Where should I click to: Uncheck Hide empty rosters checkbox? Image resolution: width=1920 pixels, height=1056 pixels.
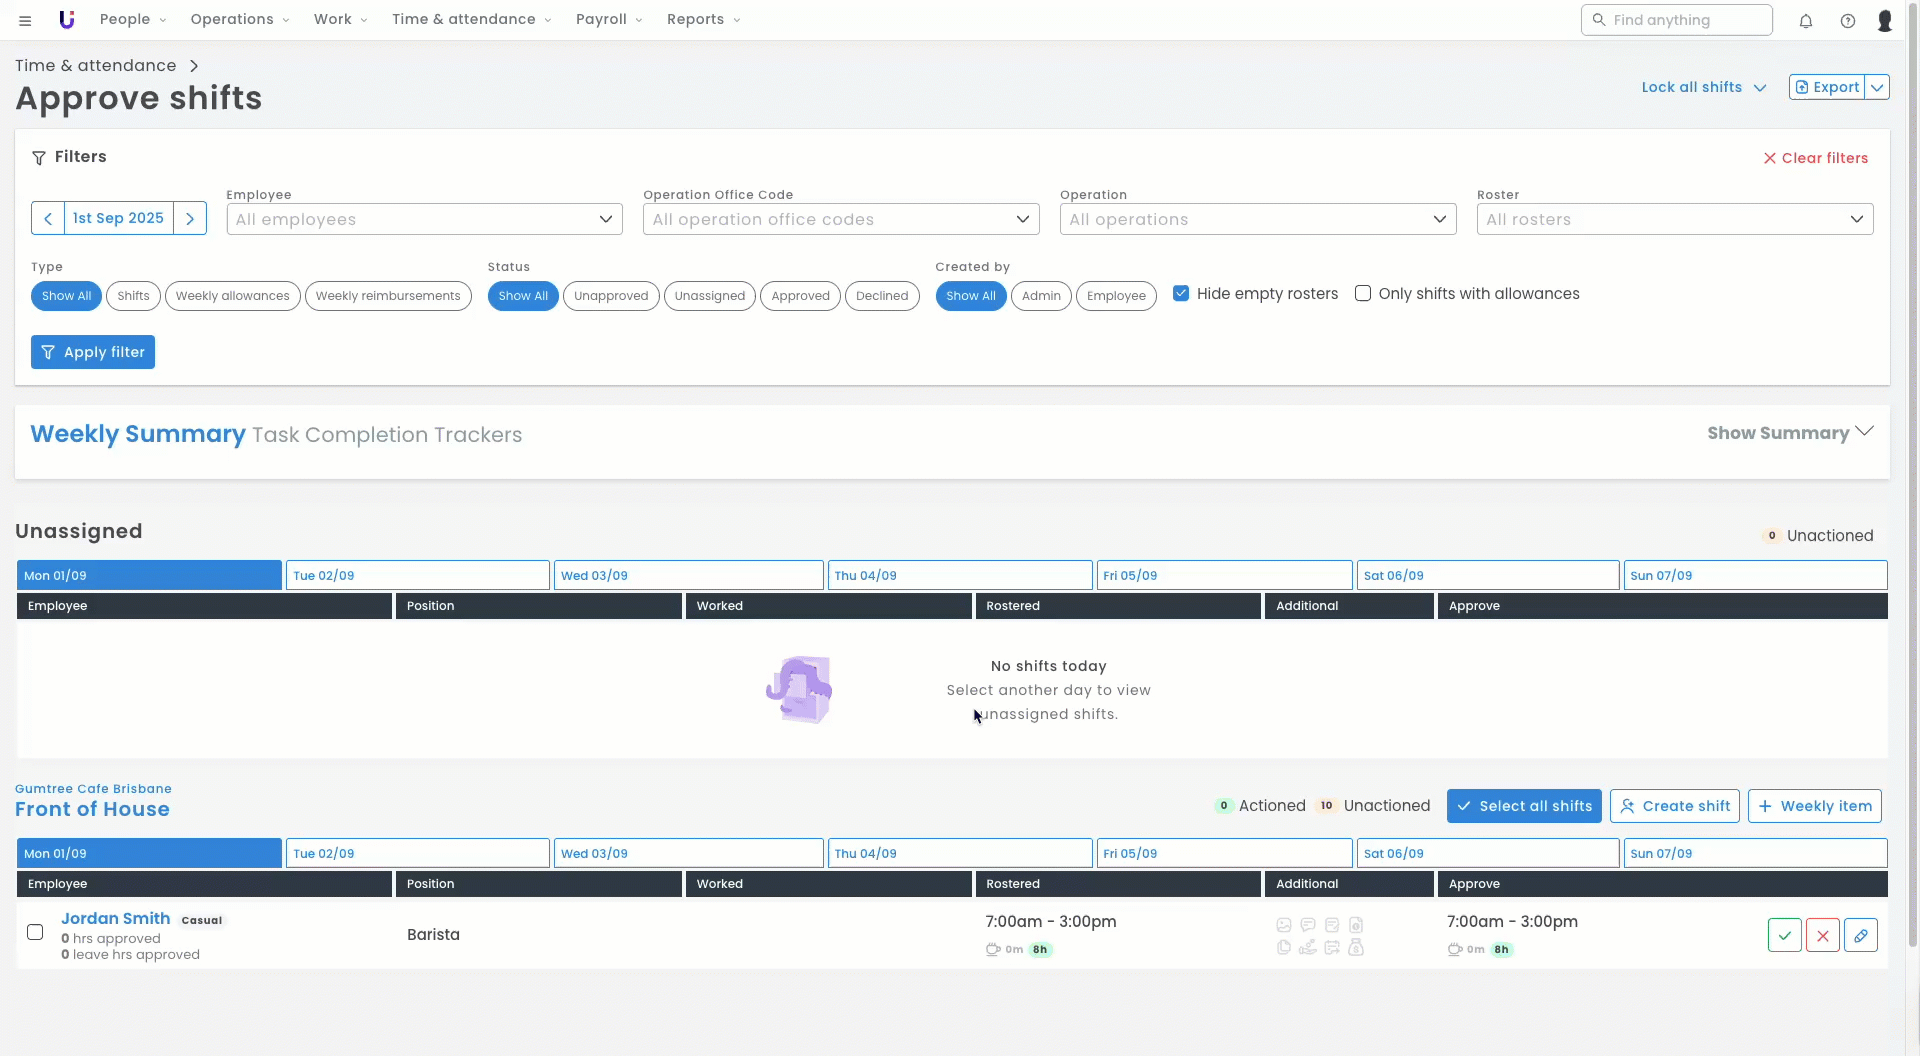click(x=1181, y=293)
